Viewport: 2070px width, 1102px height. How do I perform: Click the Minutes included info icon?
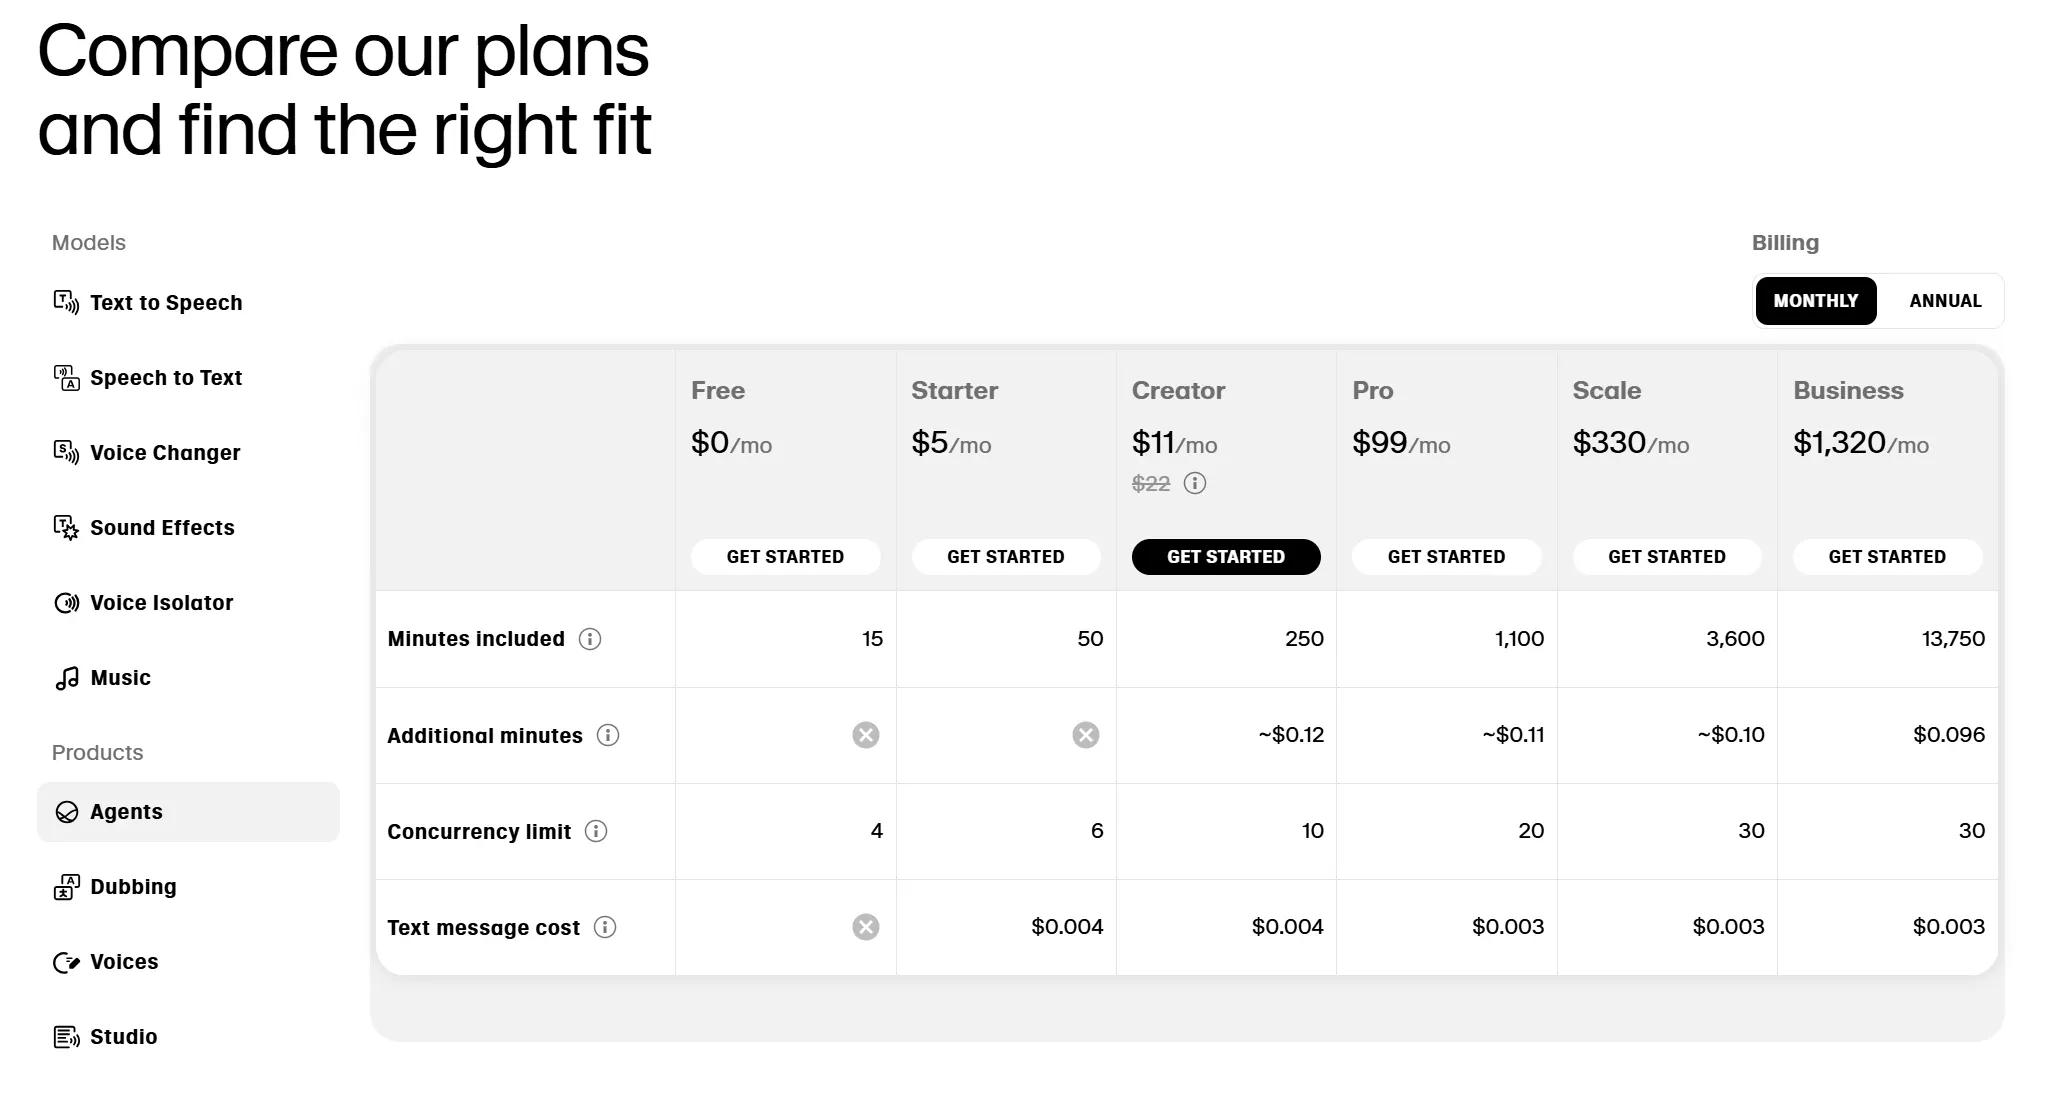pyautogui.click(x=590, y=639)
